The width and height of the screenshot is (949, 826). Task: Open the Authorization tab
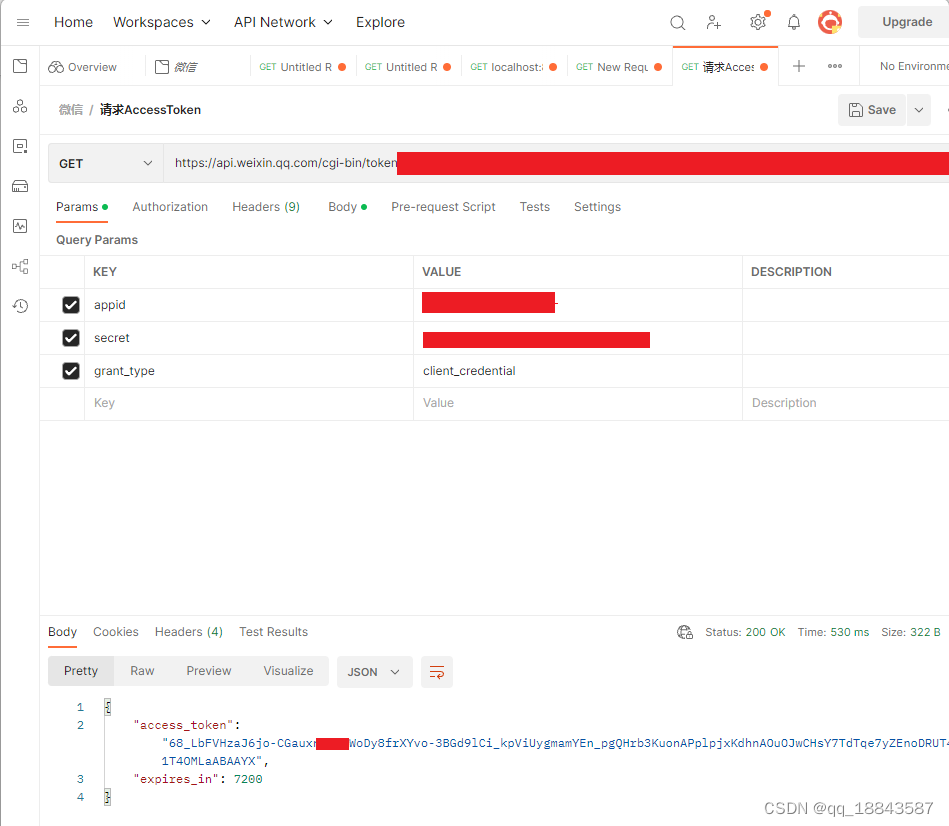[170, 207]
